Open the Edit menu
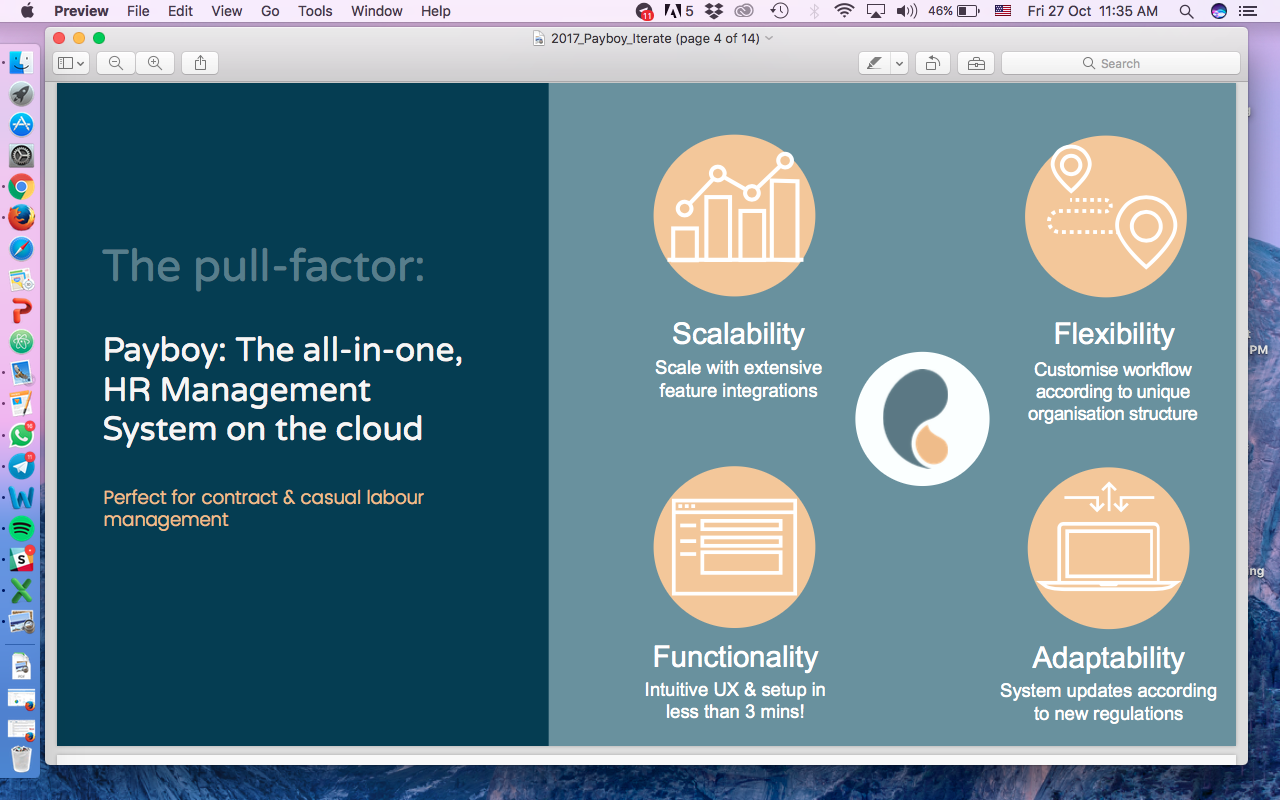The image size is (1280, 800). [180, 11]
